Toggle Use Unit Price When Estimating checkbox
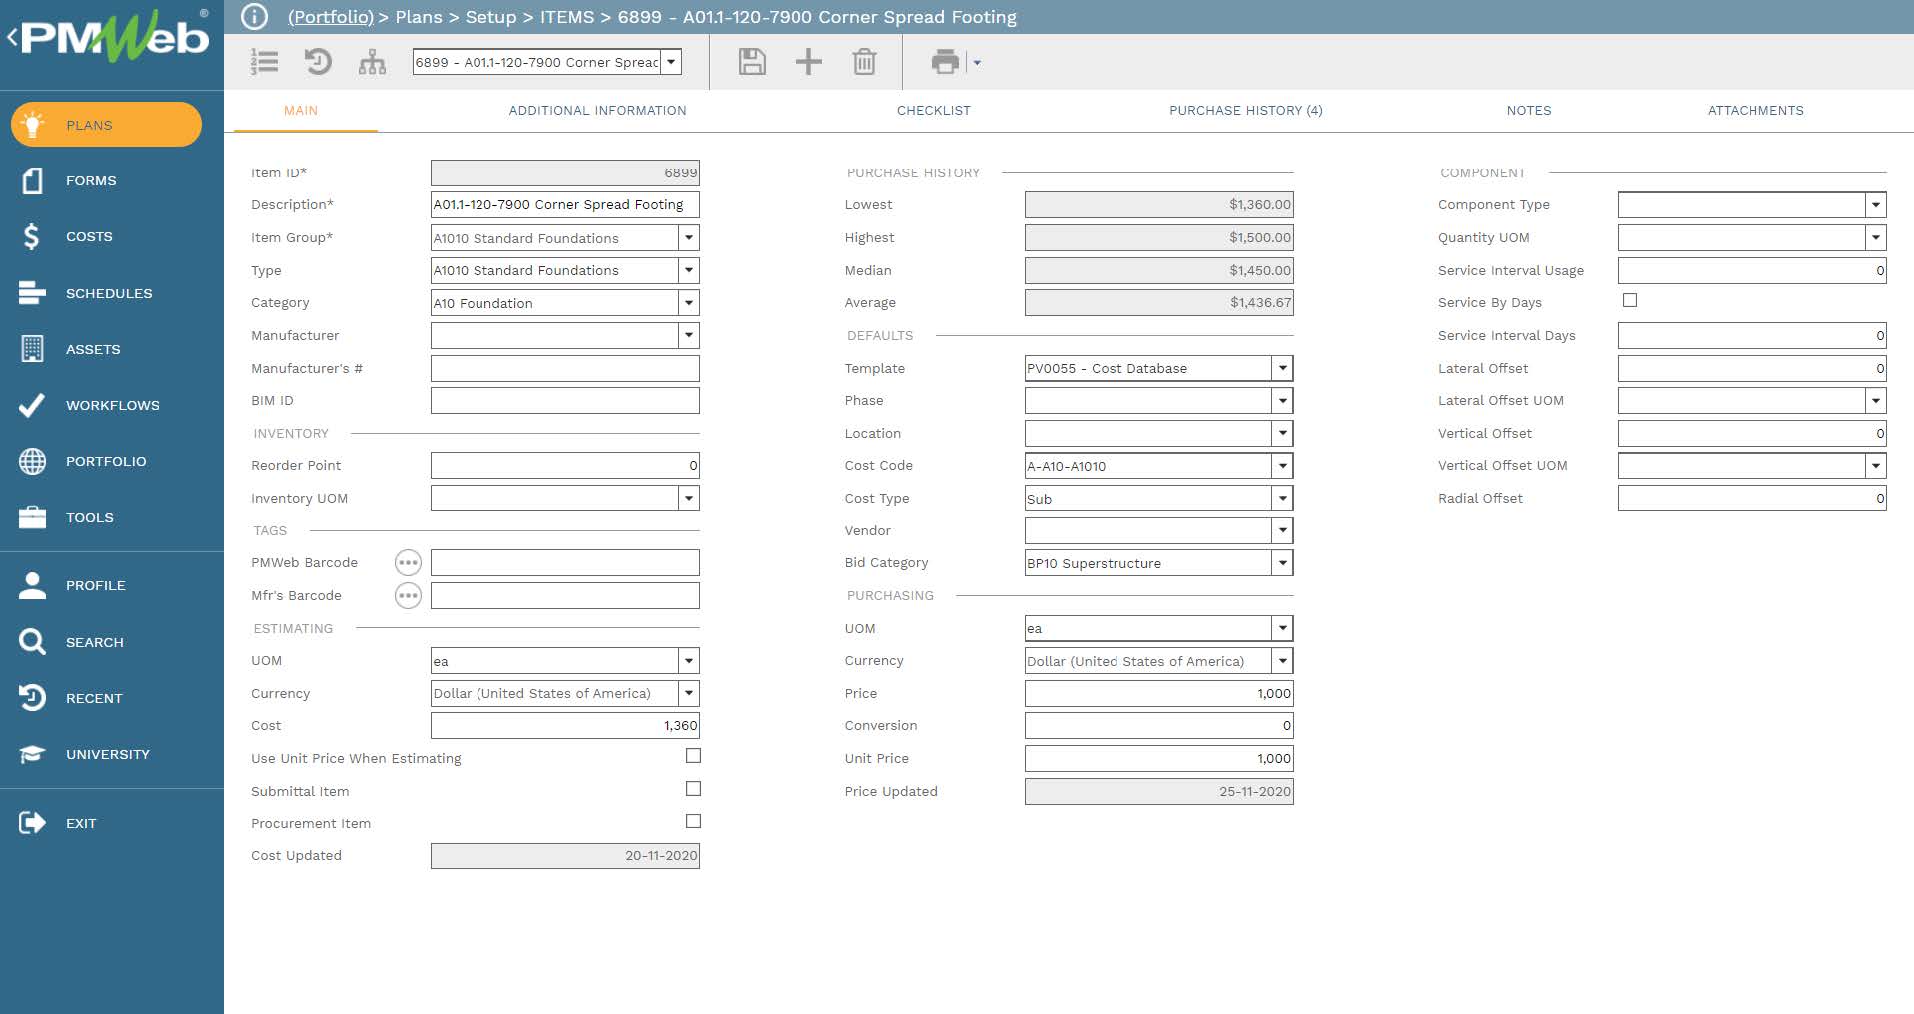This screenshot has width=1914, height=1014. click(x=693, y=756)
